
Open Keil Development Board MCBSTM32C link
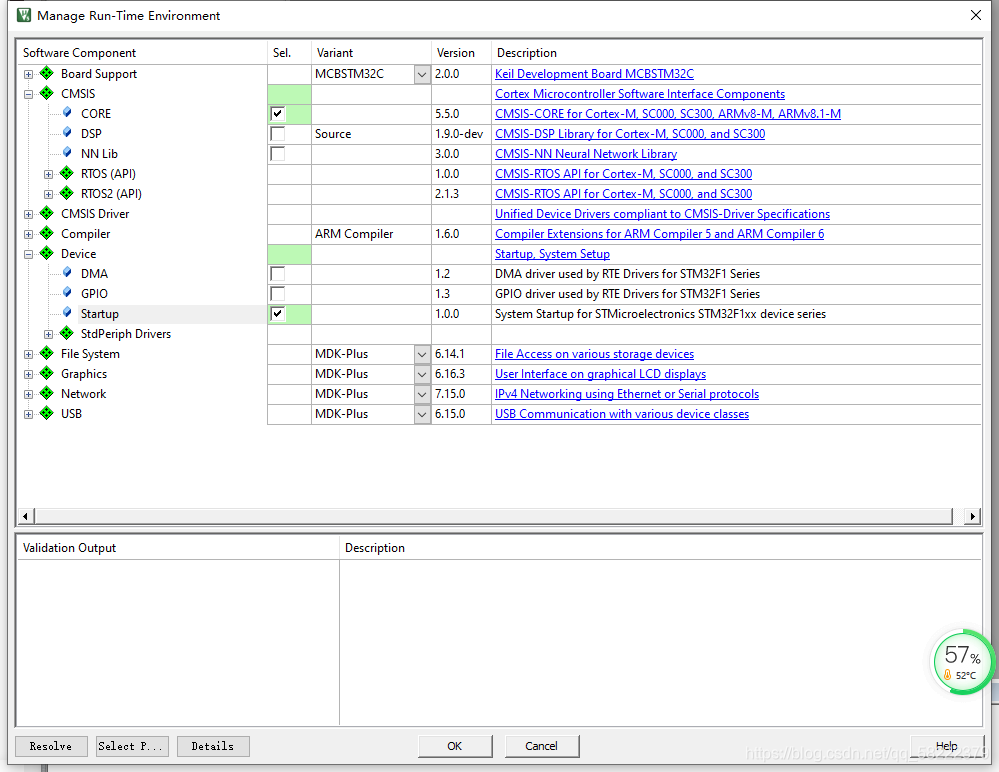[x=594, y=74]
